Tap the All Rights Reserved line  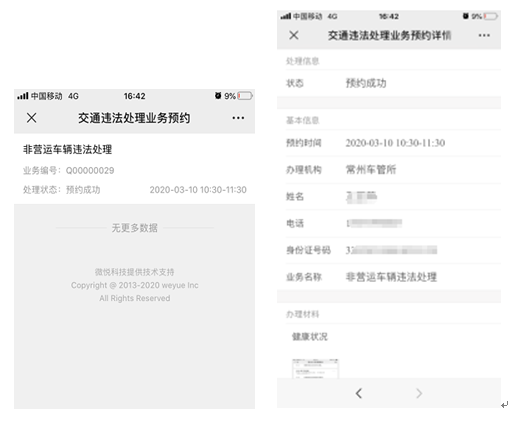(134, 298)
